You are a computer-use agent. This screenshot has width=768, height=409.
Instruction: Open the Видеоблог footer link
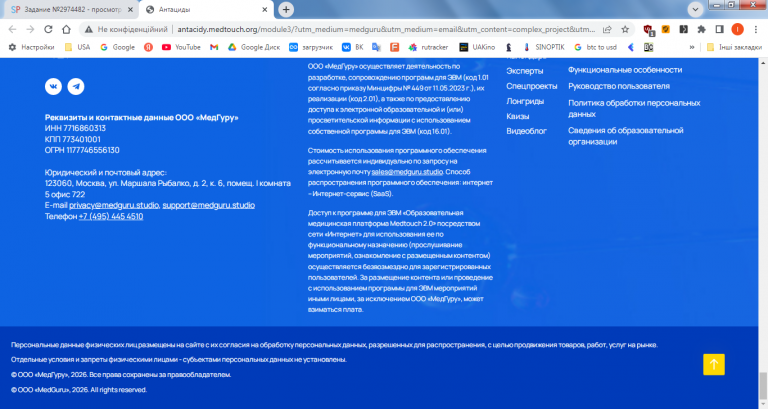[527, 131]
